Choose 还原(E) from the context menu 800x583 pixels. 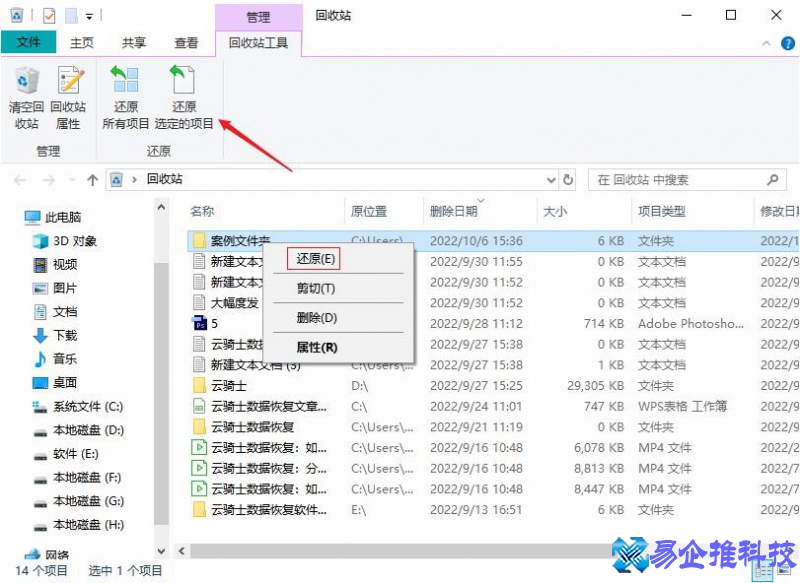point(315,258)
